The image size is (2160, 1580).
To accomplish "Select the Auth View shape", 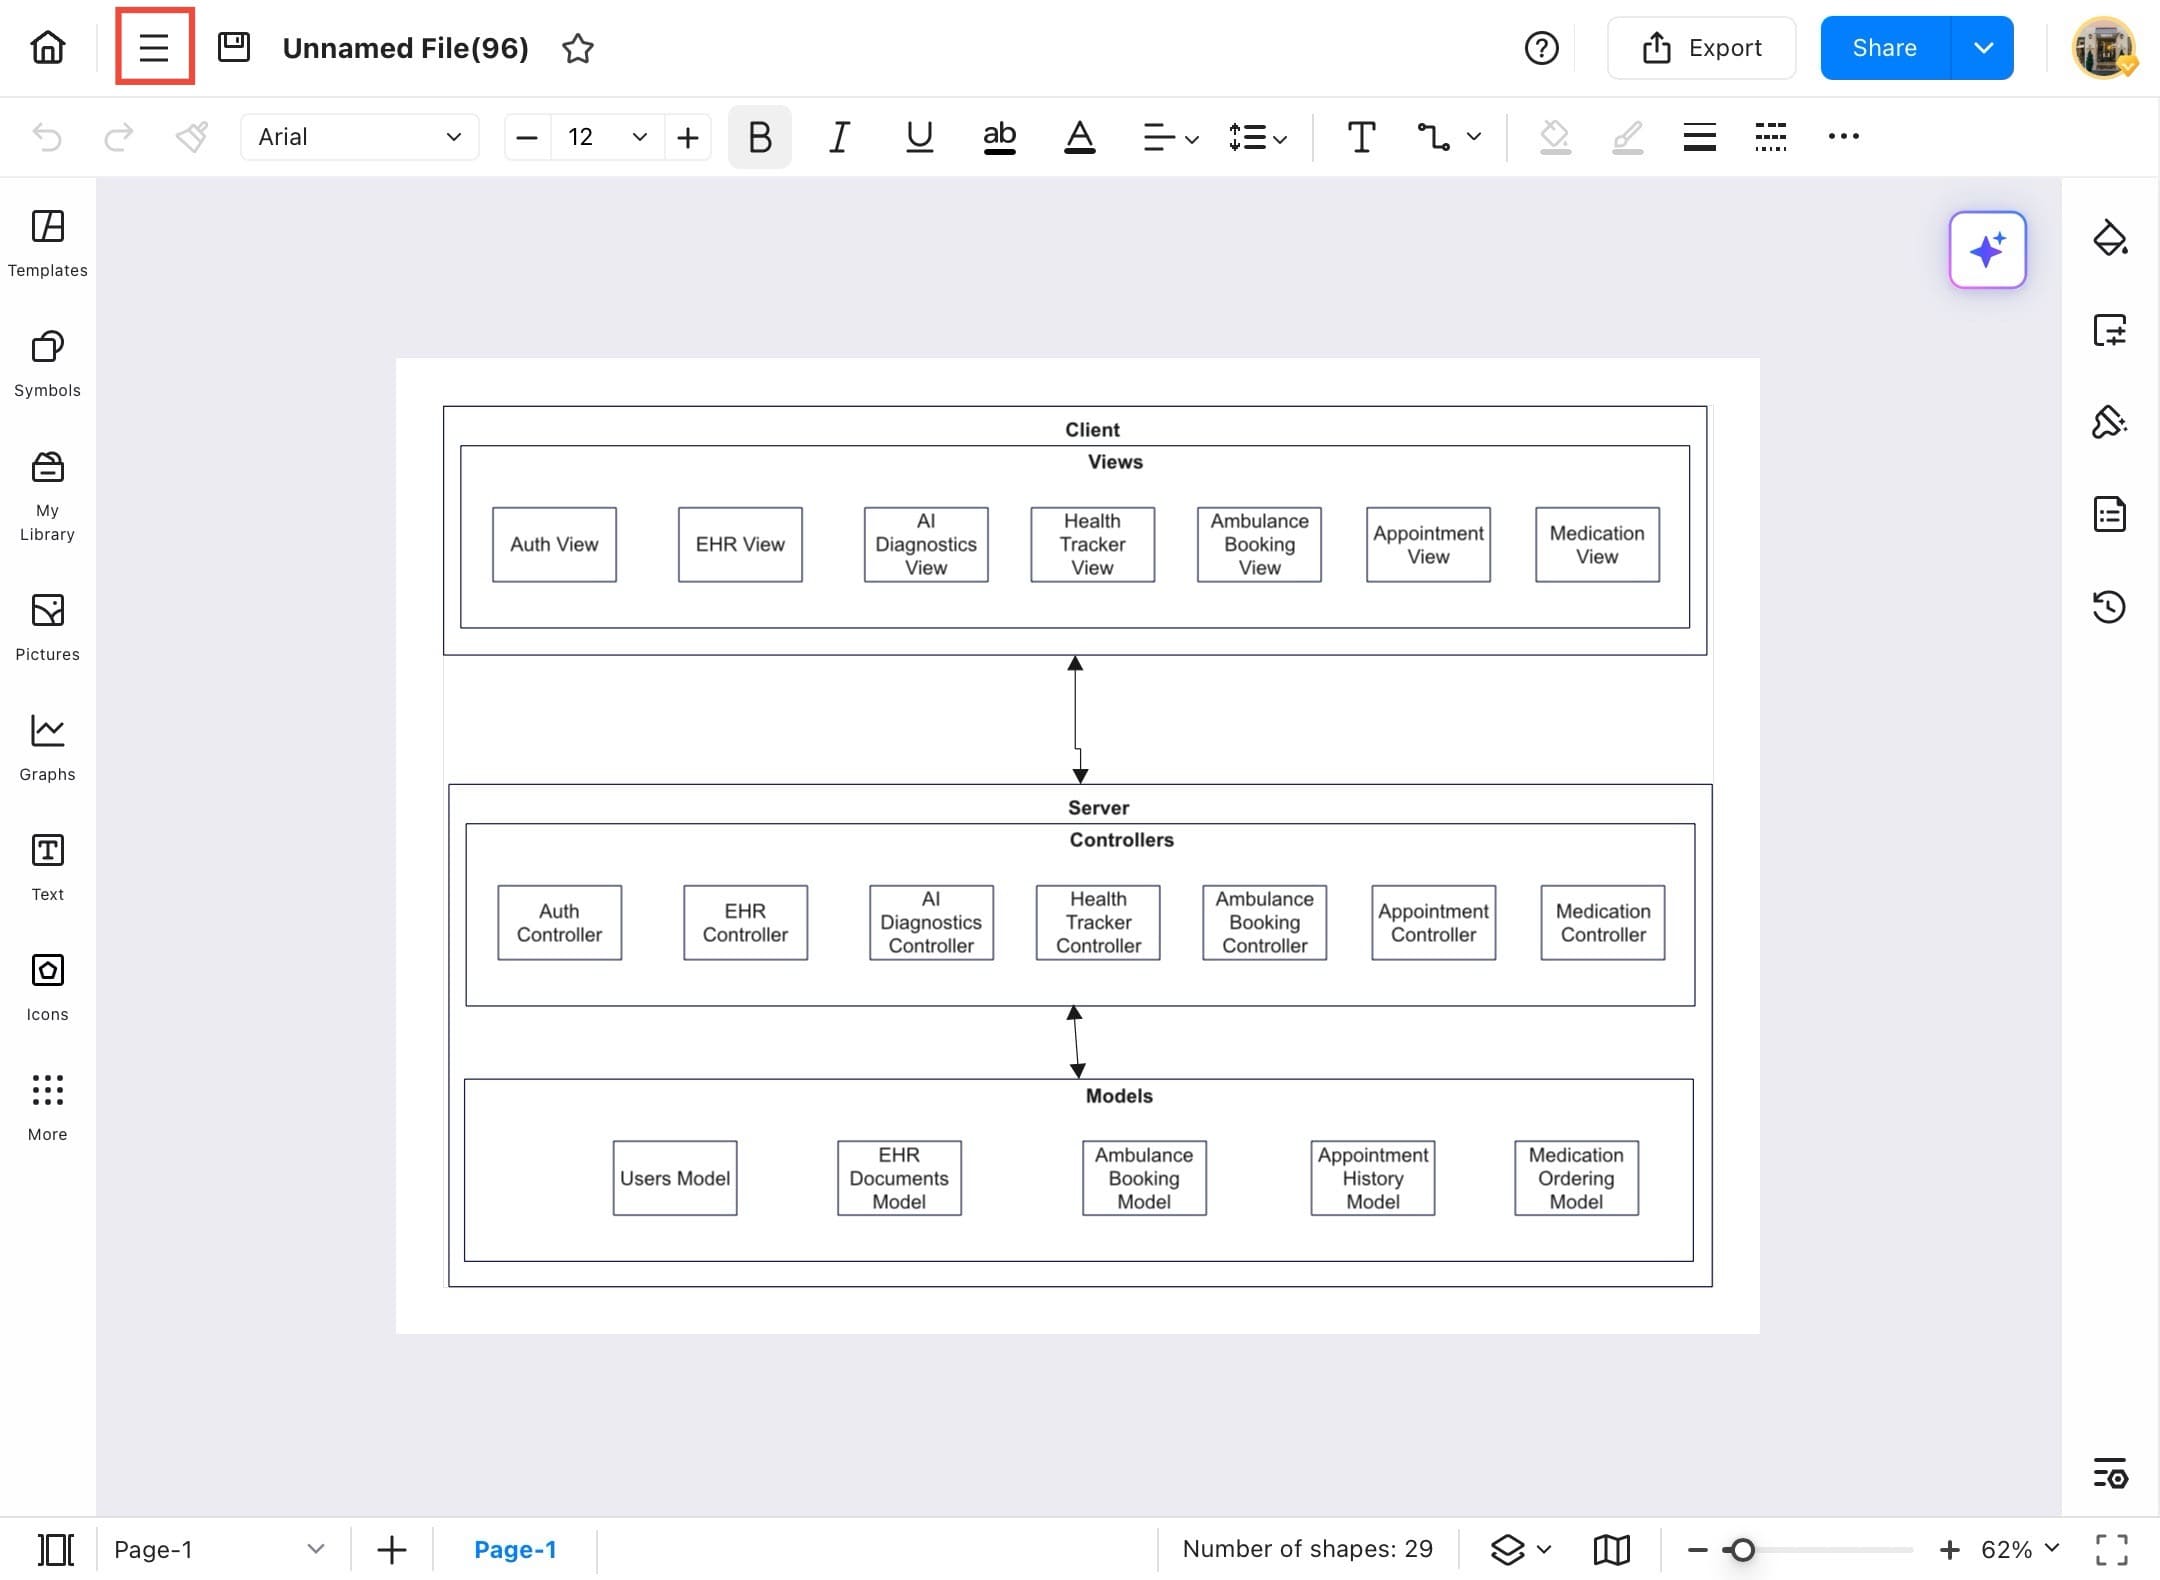I will (554, 544).
